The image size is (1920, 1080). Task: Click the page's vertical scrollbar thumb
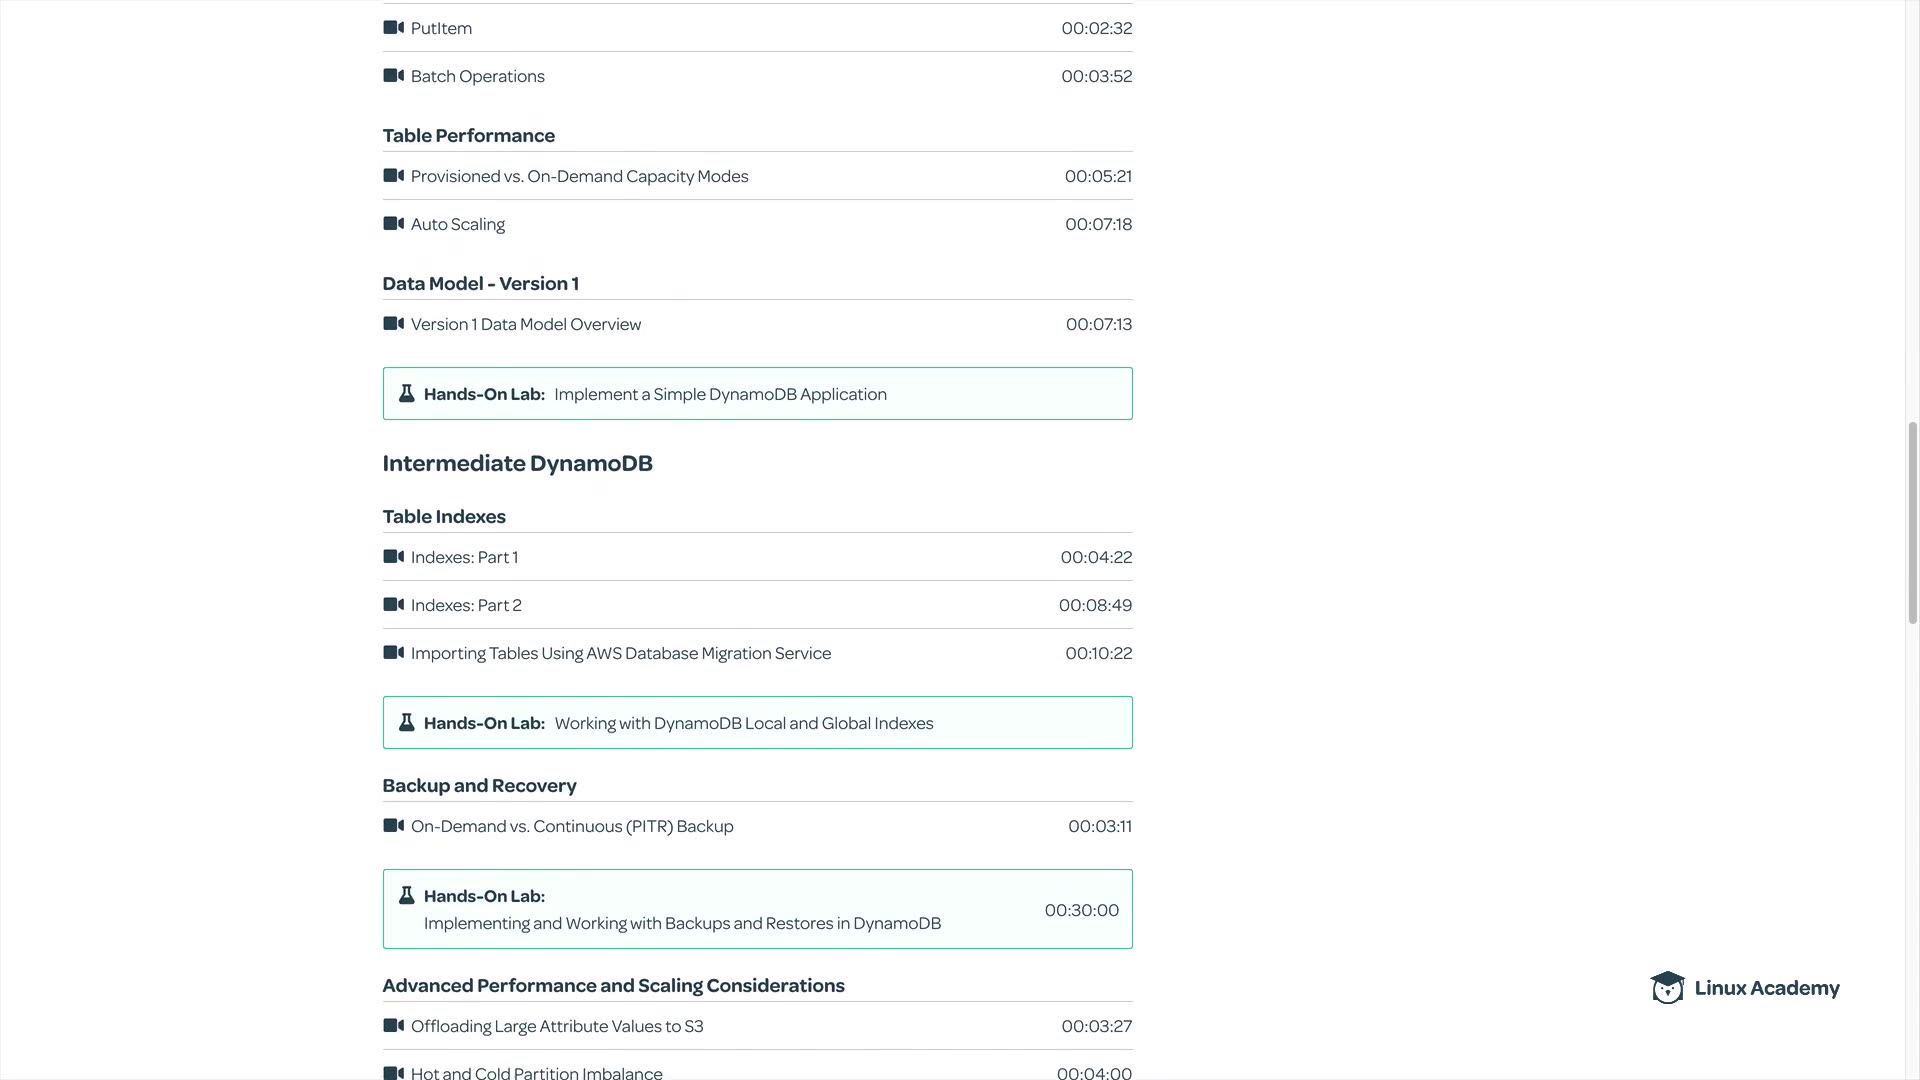click(x=1912, y=522)
